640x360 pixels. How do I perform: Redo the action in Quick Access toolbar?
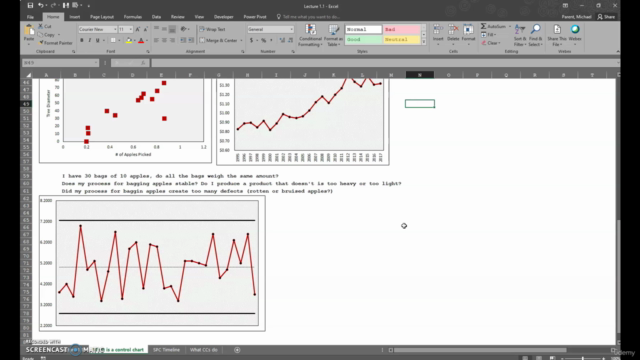click(53, 6)
